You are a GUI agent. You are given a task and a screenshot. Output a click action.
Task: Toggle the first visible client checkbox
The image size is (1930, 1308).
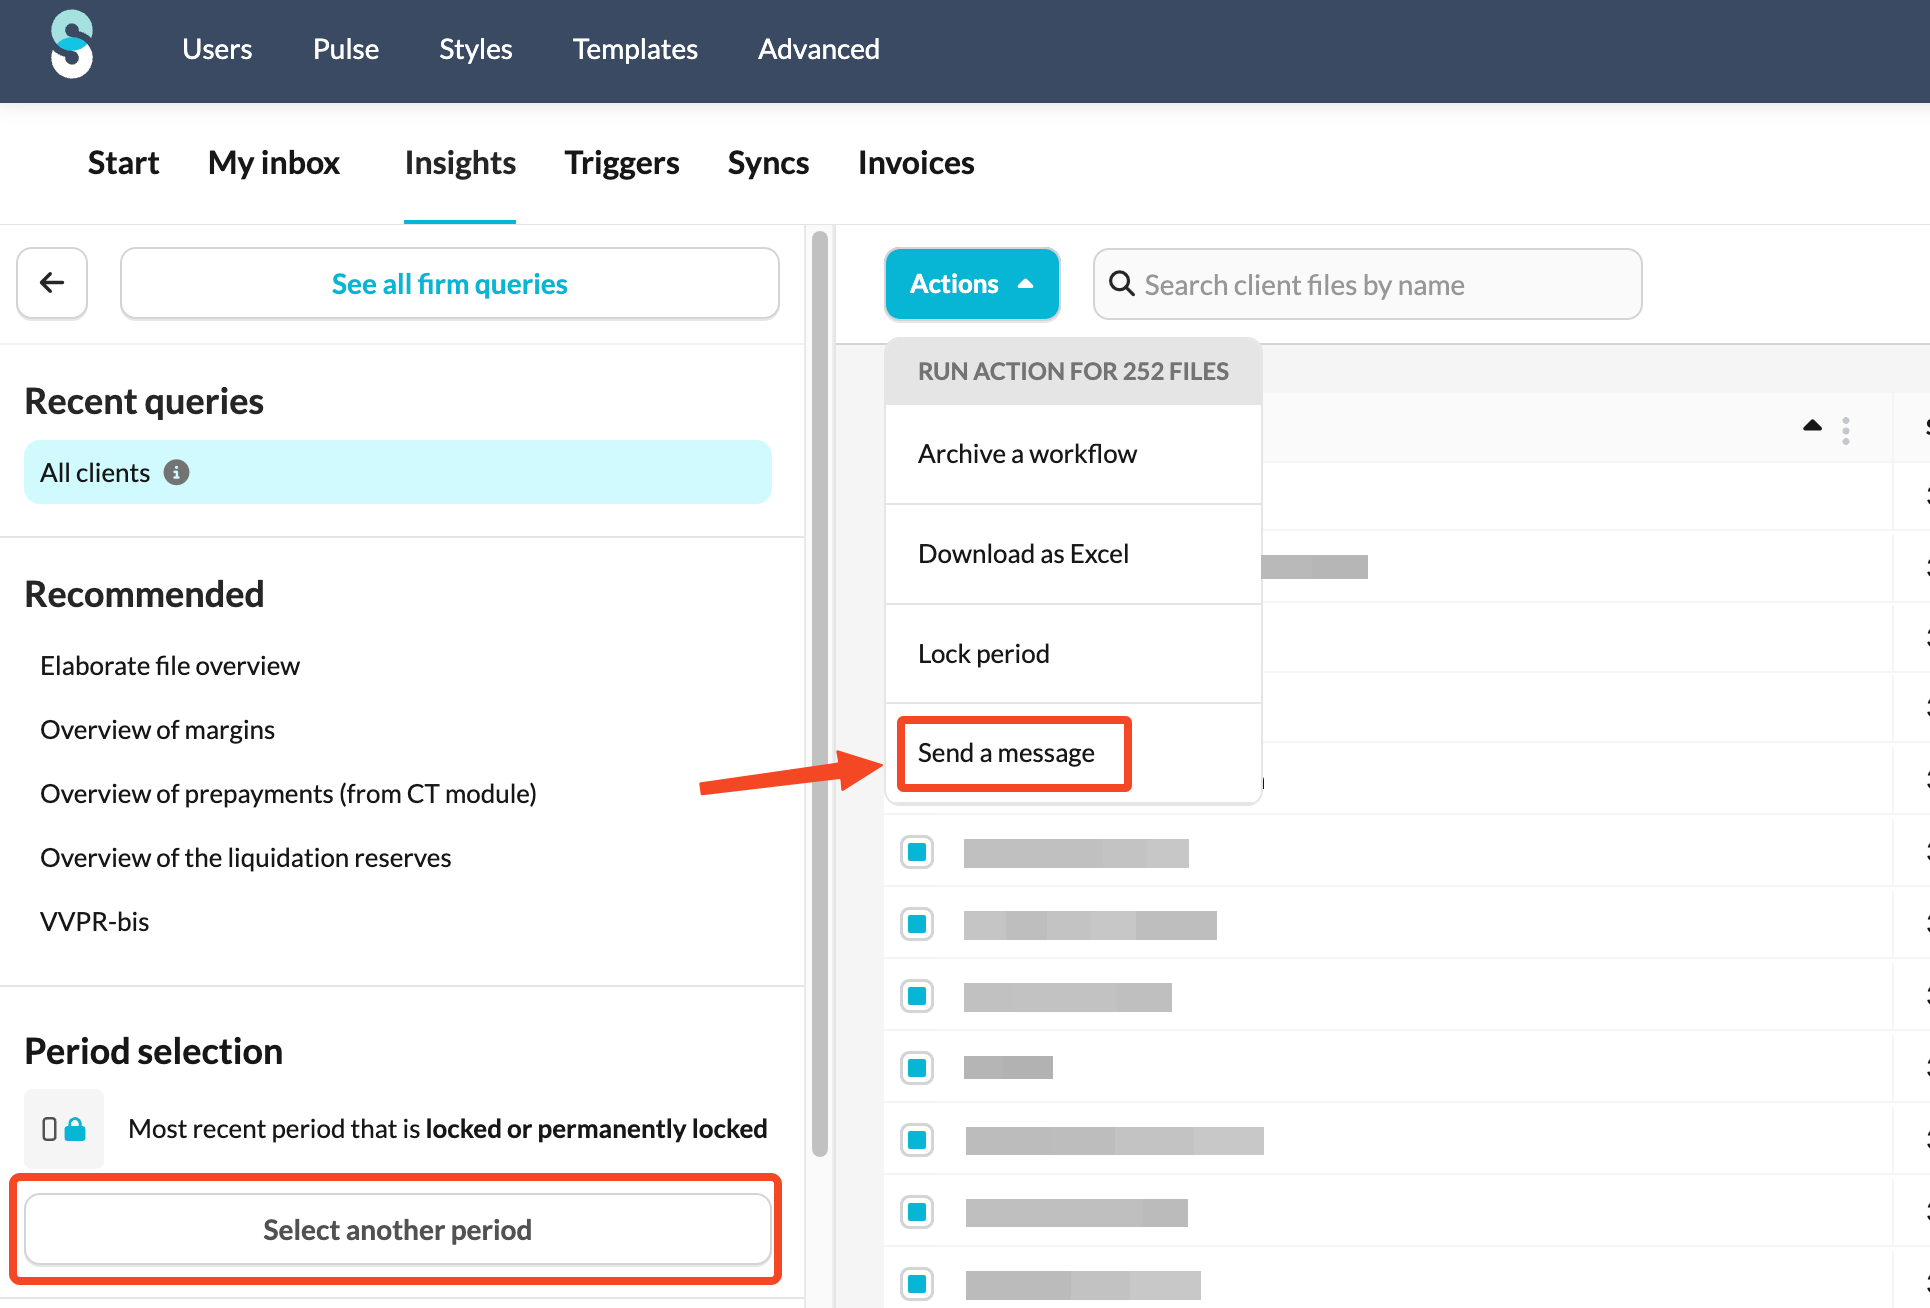pos(916,852)
